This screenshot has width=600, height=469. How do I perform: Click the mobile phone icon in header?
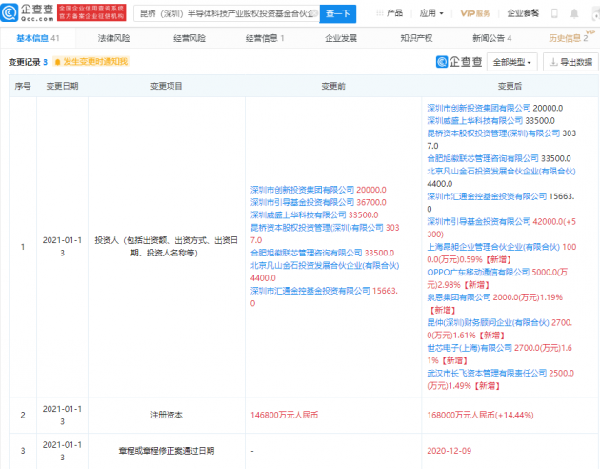click(554, 14)
